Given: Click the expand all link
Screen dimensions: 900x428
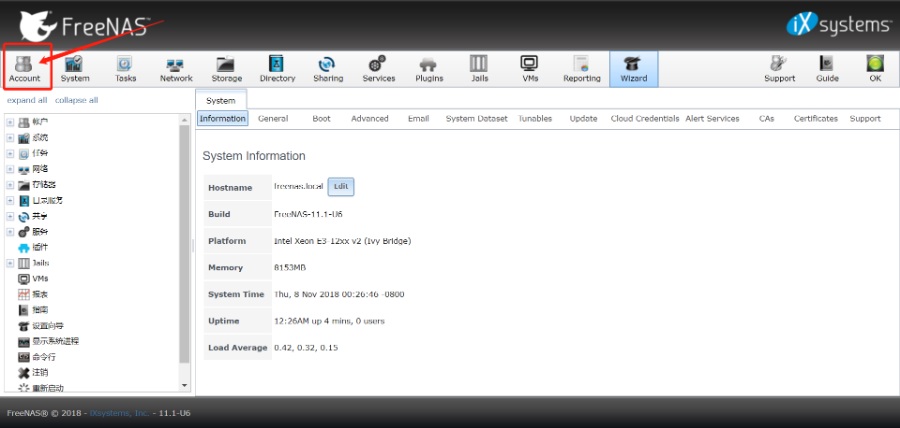Looking at the screenshot, I should 27,100.
